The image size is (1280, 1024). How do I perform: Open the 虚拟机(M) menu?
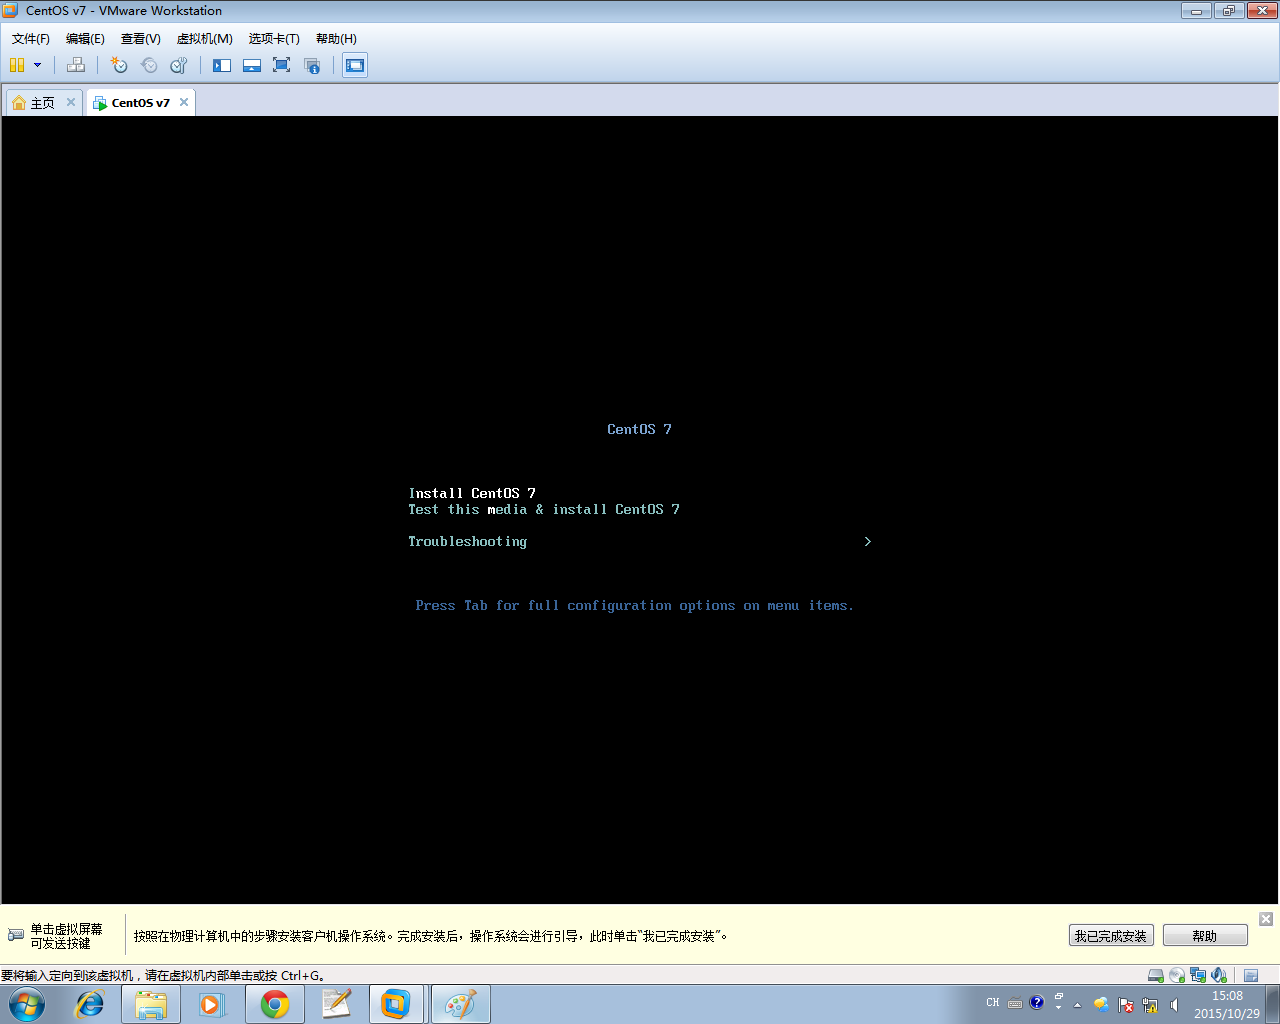[x=205, y=38]
